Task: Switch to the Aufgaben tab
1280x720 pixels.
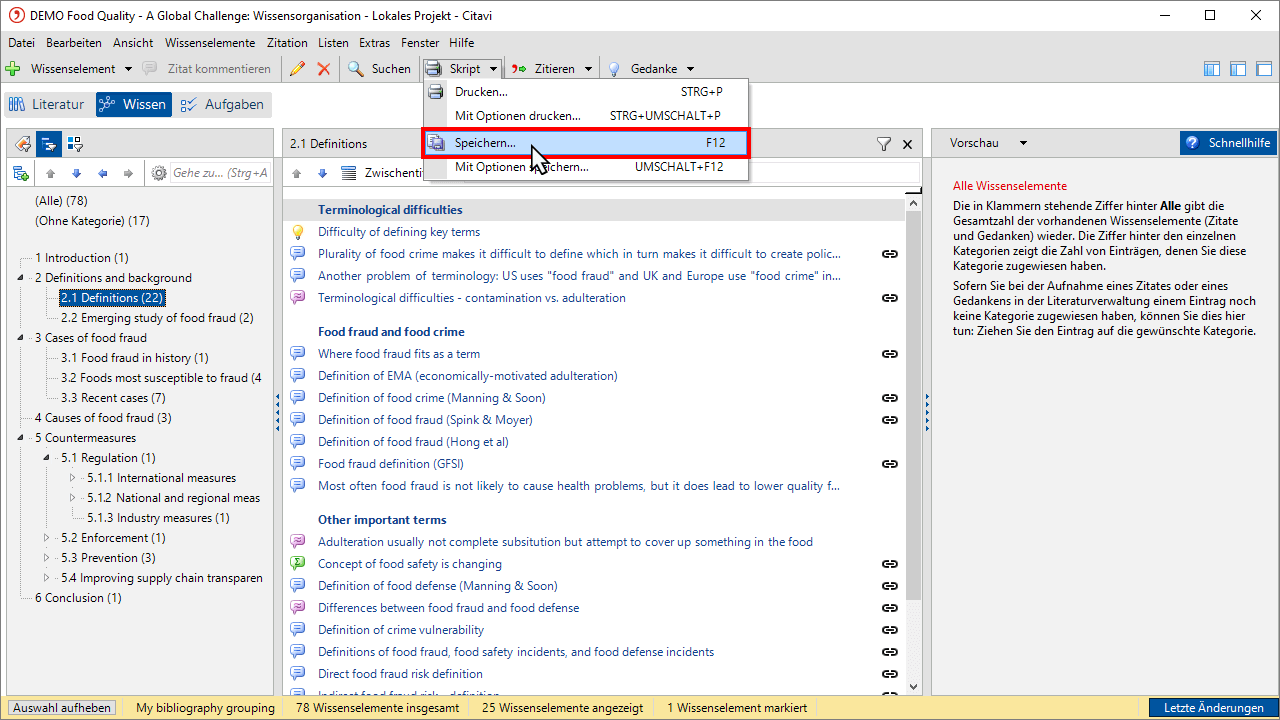Action: pos(222,104)
